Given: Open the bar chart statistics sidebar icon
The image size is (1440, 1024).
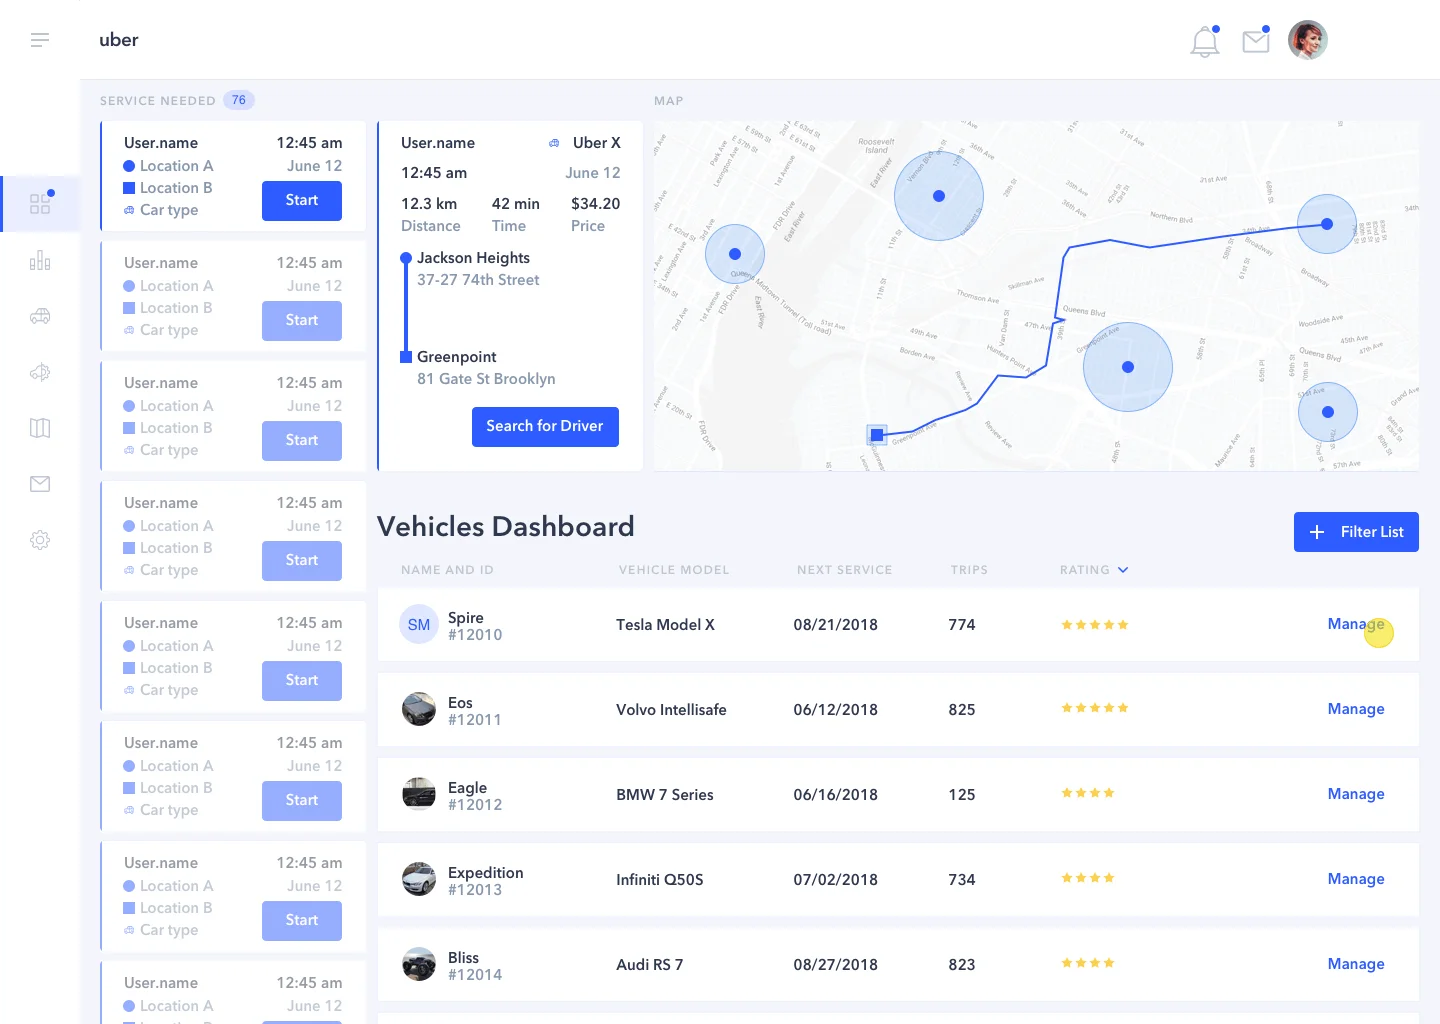Looking at the screenshot, I should click(40, 261).
